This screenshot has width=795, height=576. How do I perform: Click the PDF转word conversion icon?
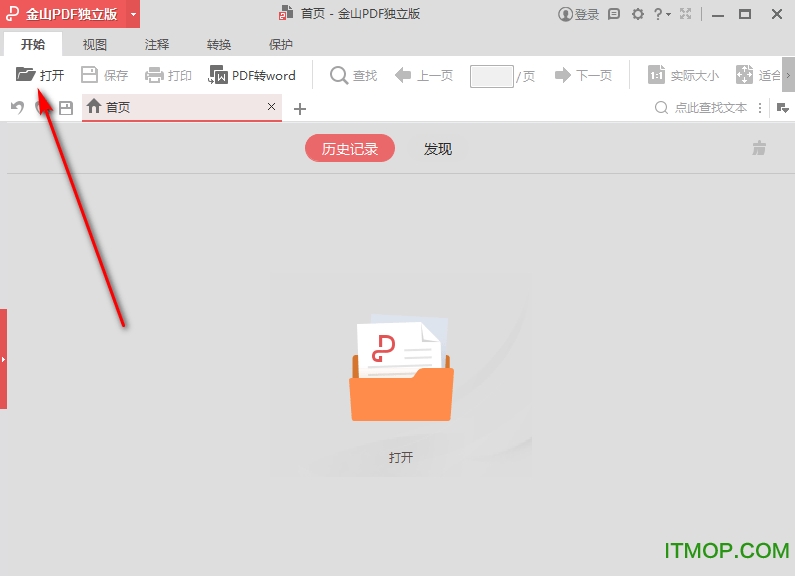point(218,75)
